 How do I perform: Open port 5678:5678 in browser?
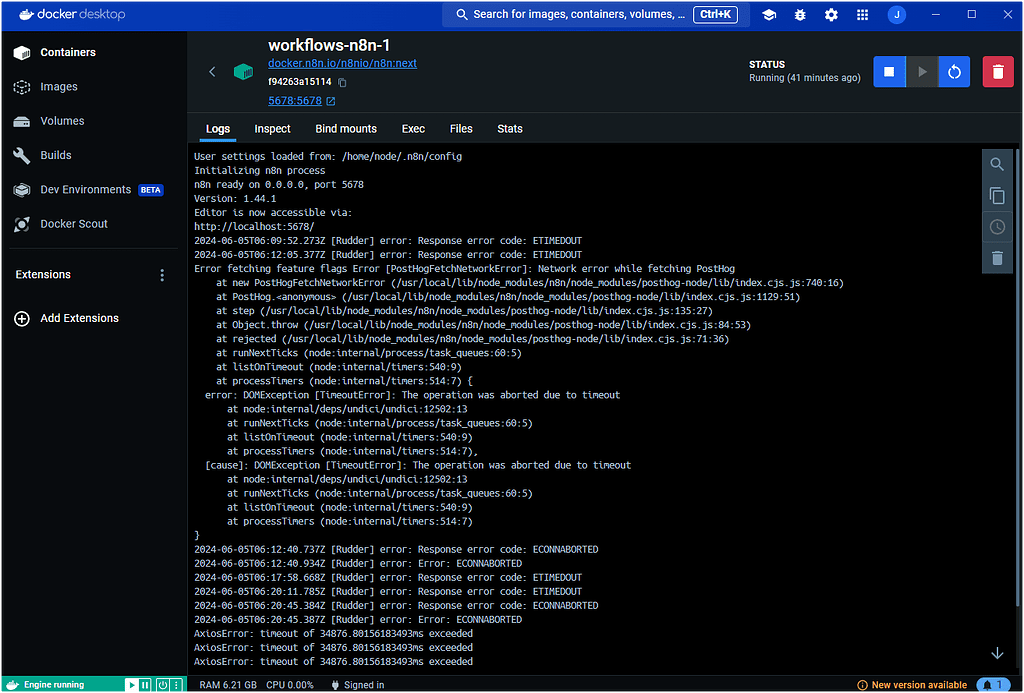pyautogui.click(x=302, y=101)
